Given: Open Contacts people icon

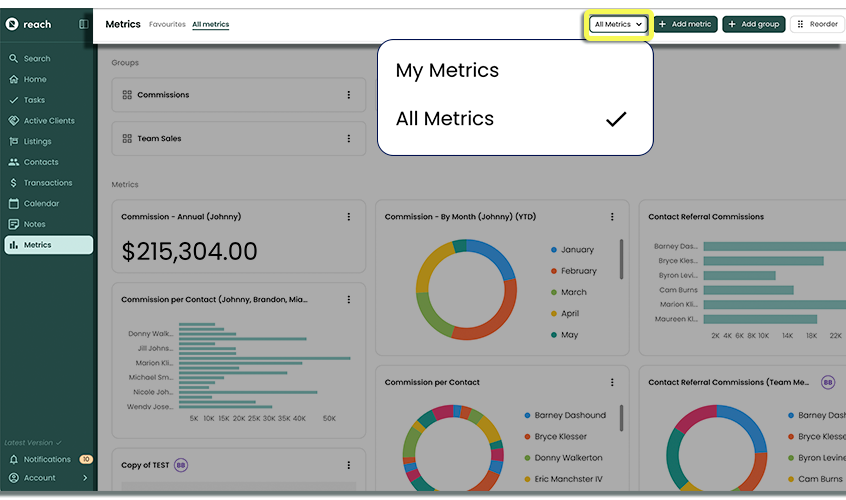Looking at the screenshot, I should coord(14,162).
